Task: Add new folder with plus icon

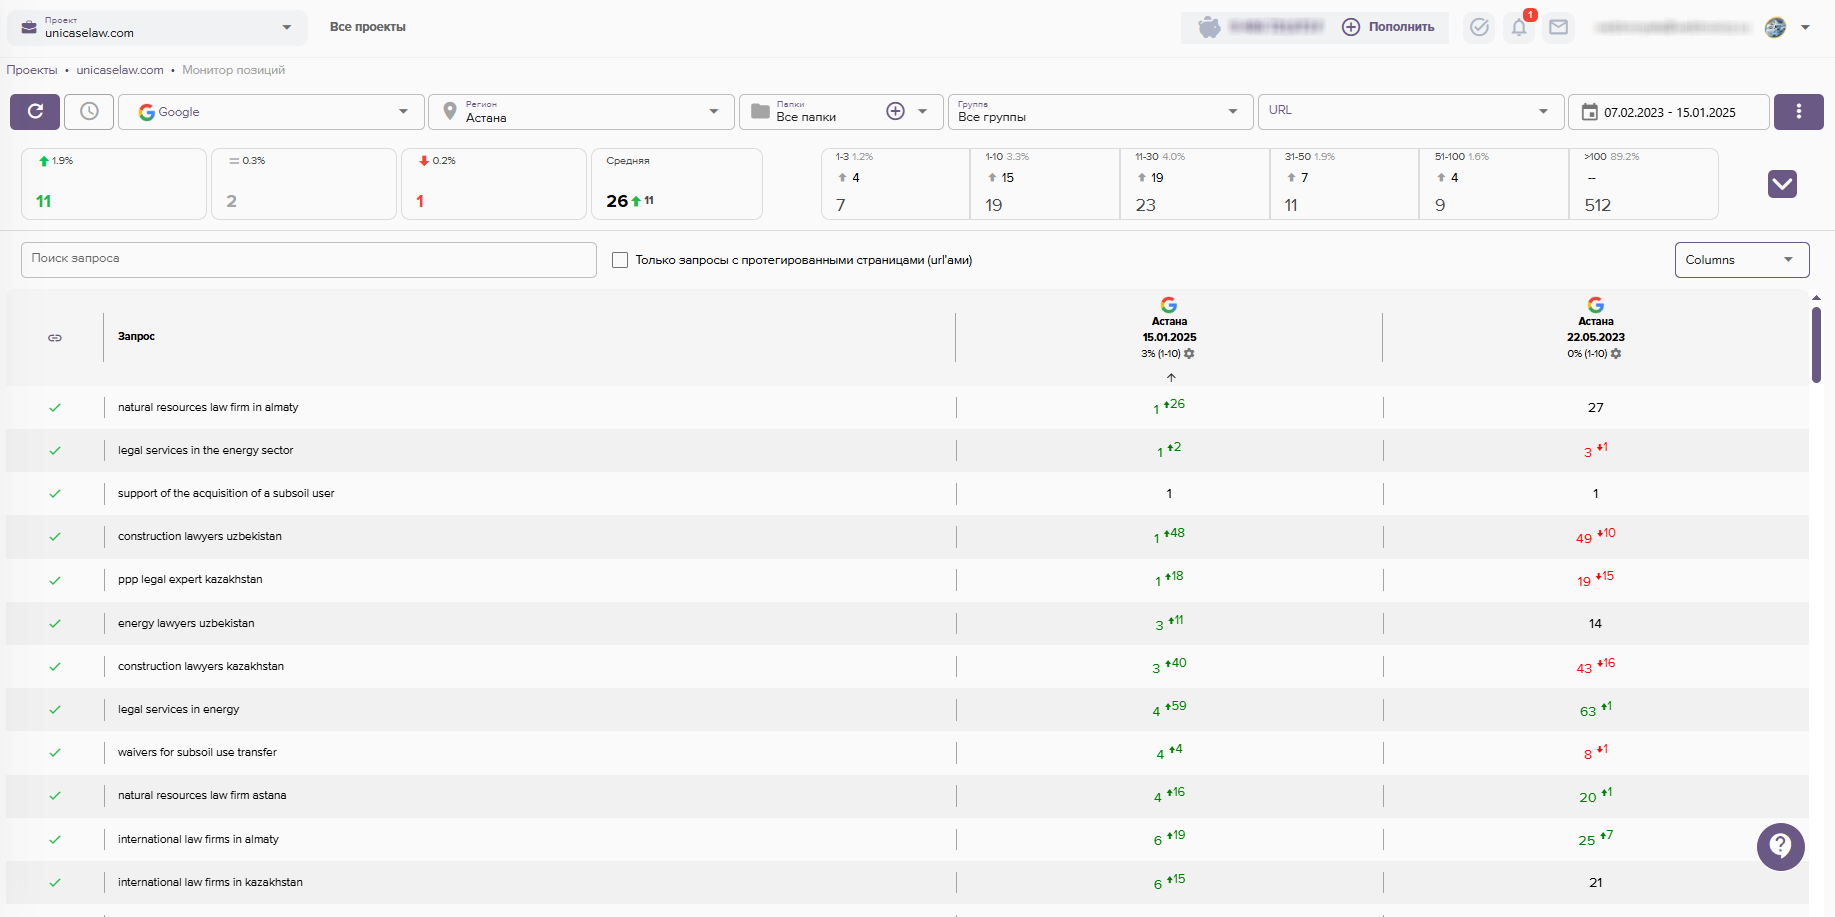Action: 896,111
